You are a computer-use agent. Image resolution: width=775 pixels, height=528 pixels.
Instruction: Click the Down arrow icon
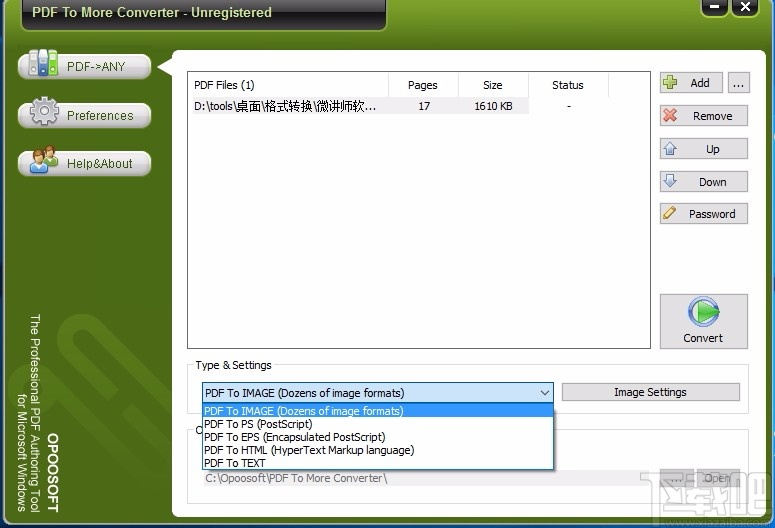(670, 180)
